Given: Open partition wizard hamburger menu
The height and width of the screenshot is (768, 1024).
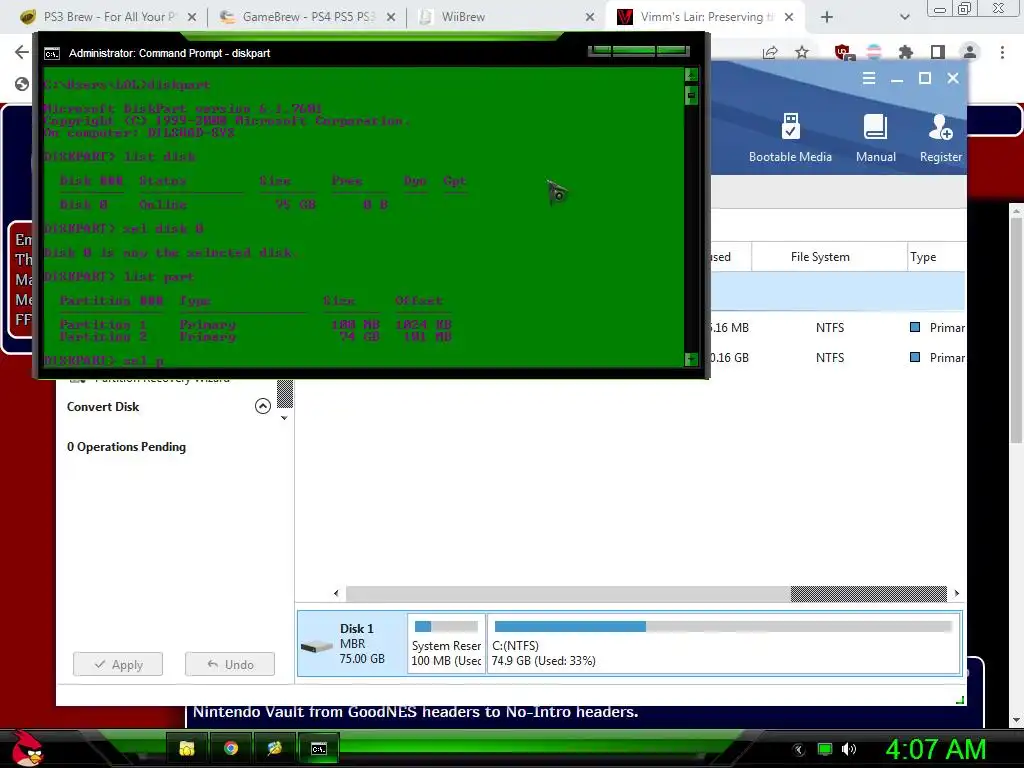Looking at the screenshot, I should (869, 78).
